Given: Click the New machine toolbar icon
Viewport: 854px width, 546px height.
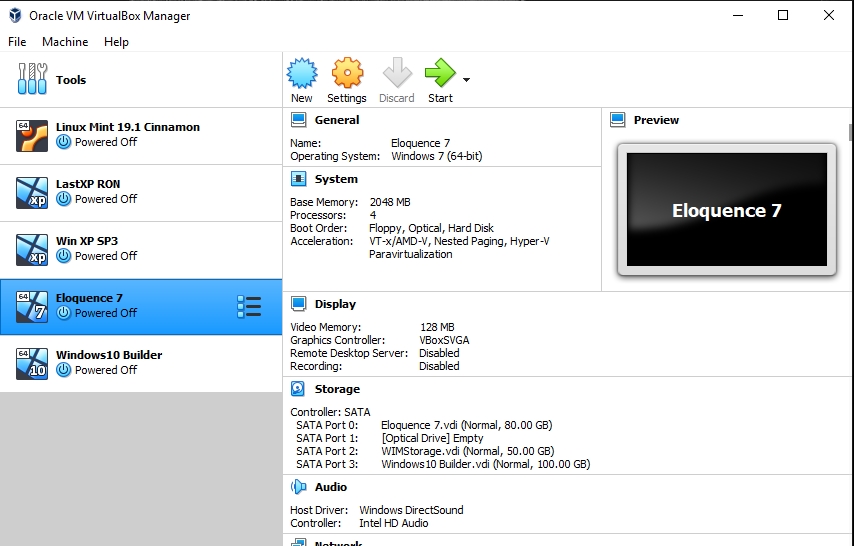Looking at the screenshot, I should (302, 74).
